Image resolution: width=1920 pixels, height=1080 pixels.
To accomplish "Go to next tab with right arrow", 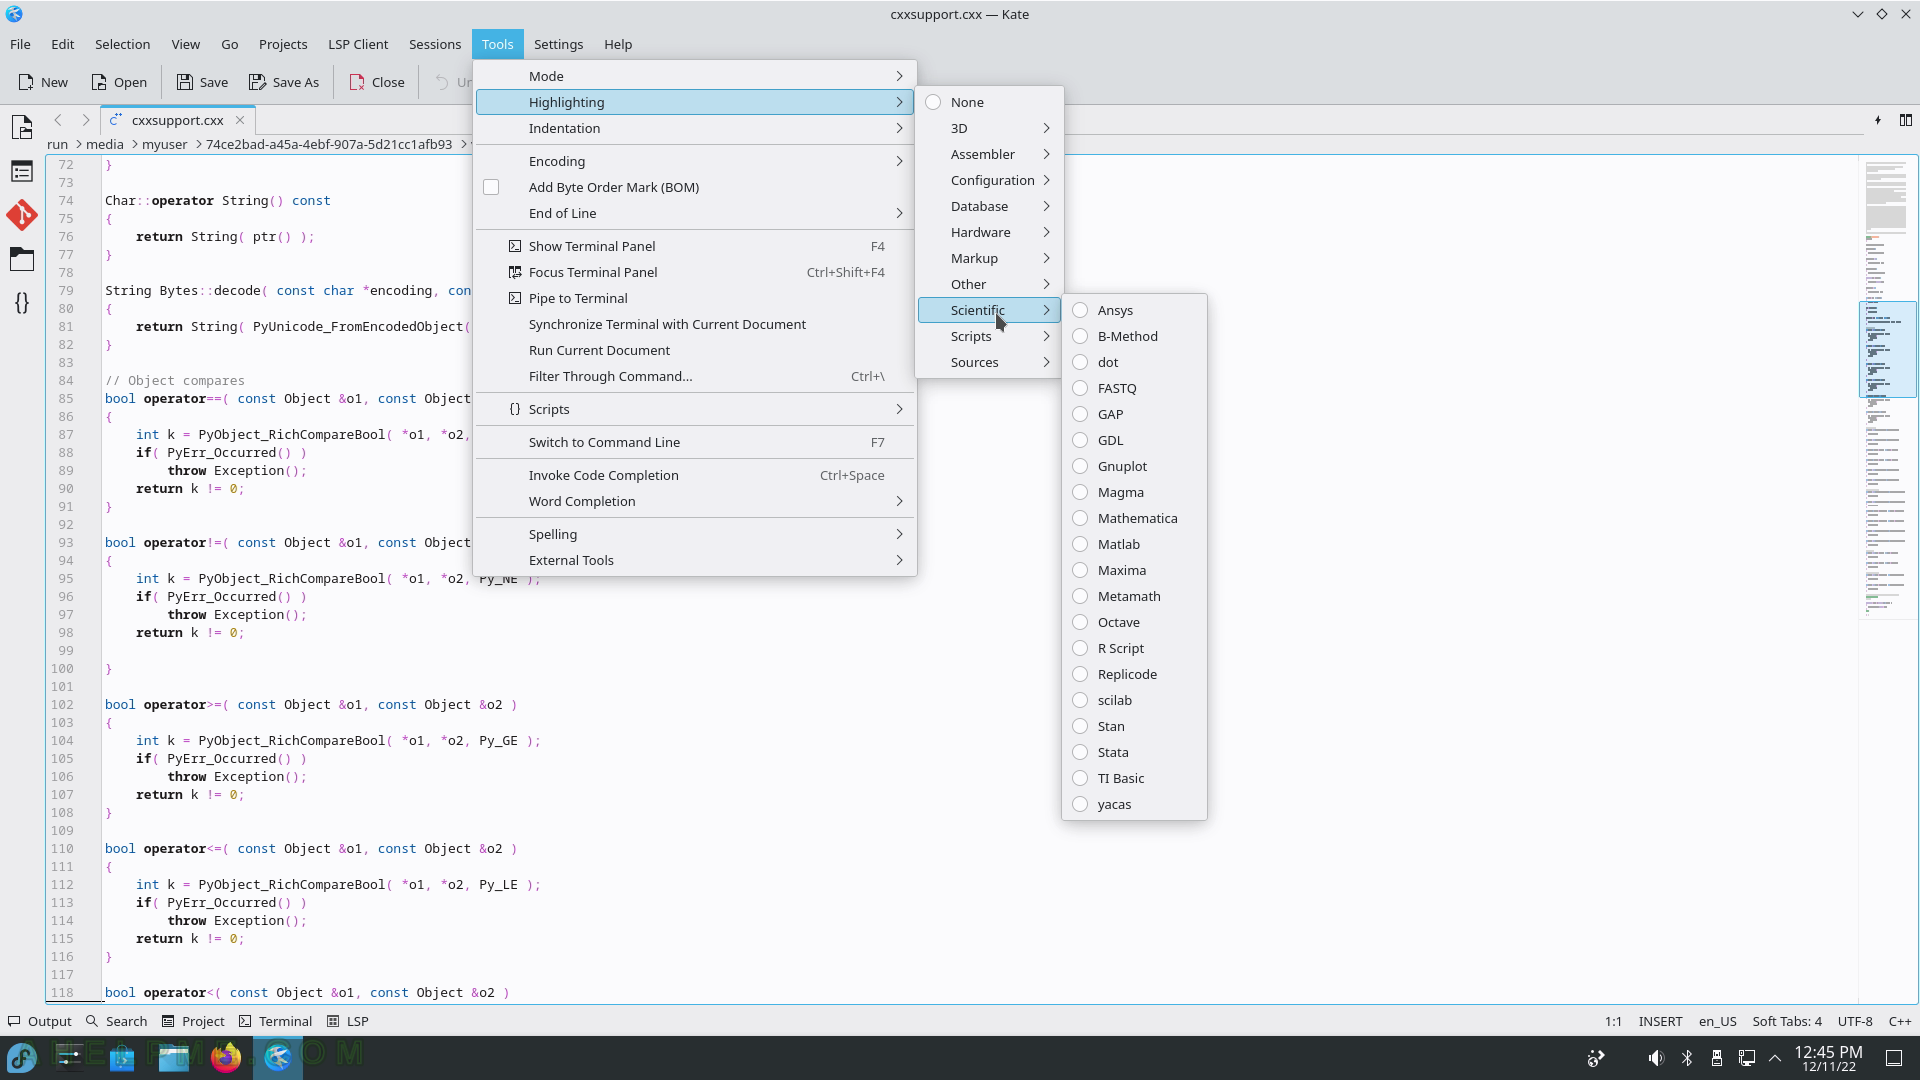I will click(85, 120).
